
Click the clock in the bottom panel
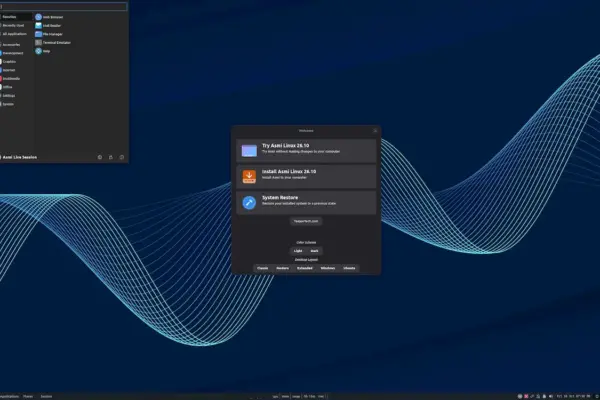pos(574,397)
